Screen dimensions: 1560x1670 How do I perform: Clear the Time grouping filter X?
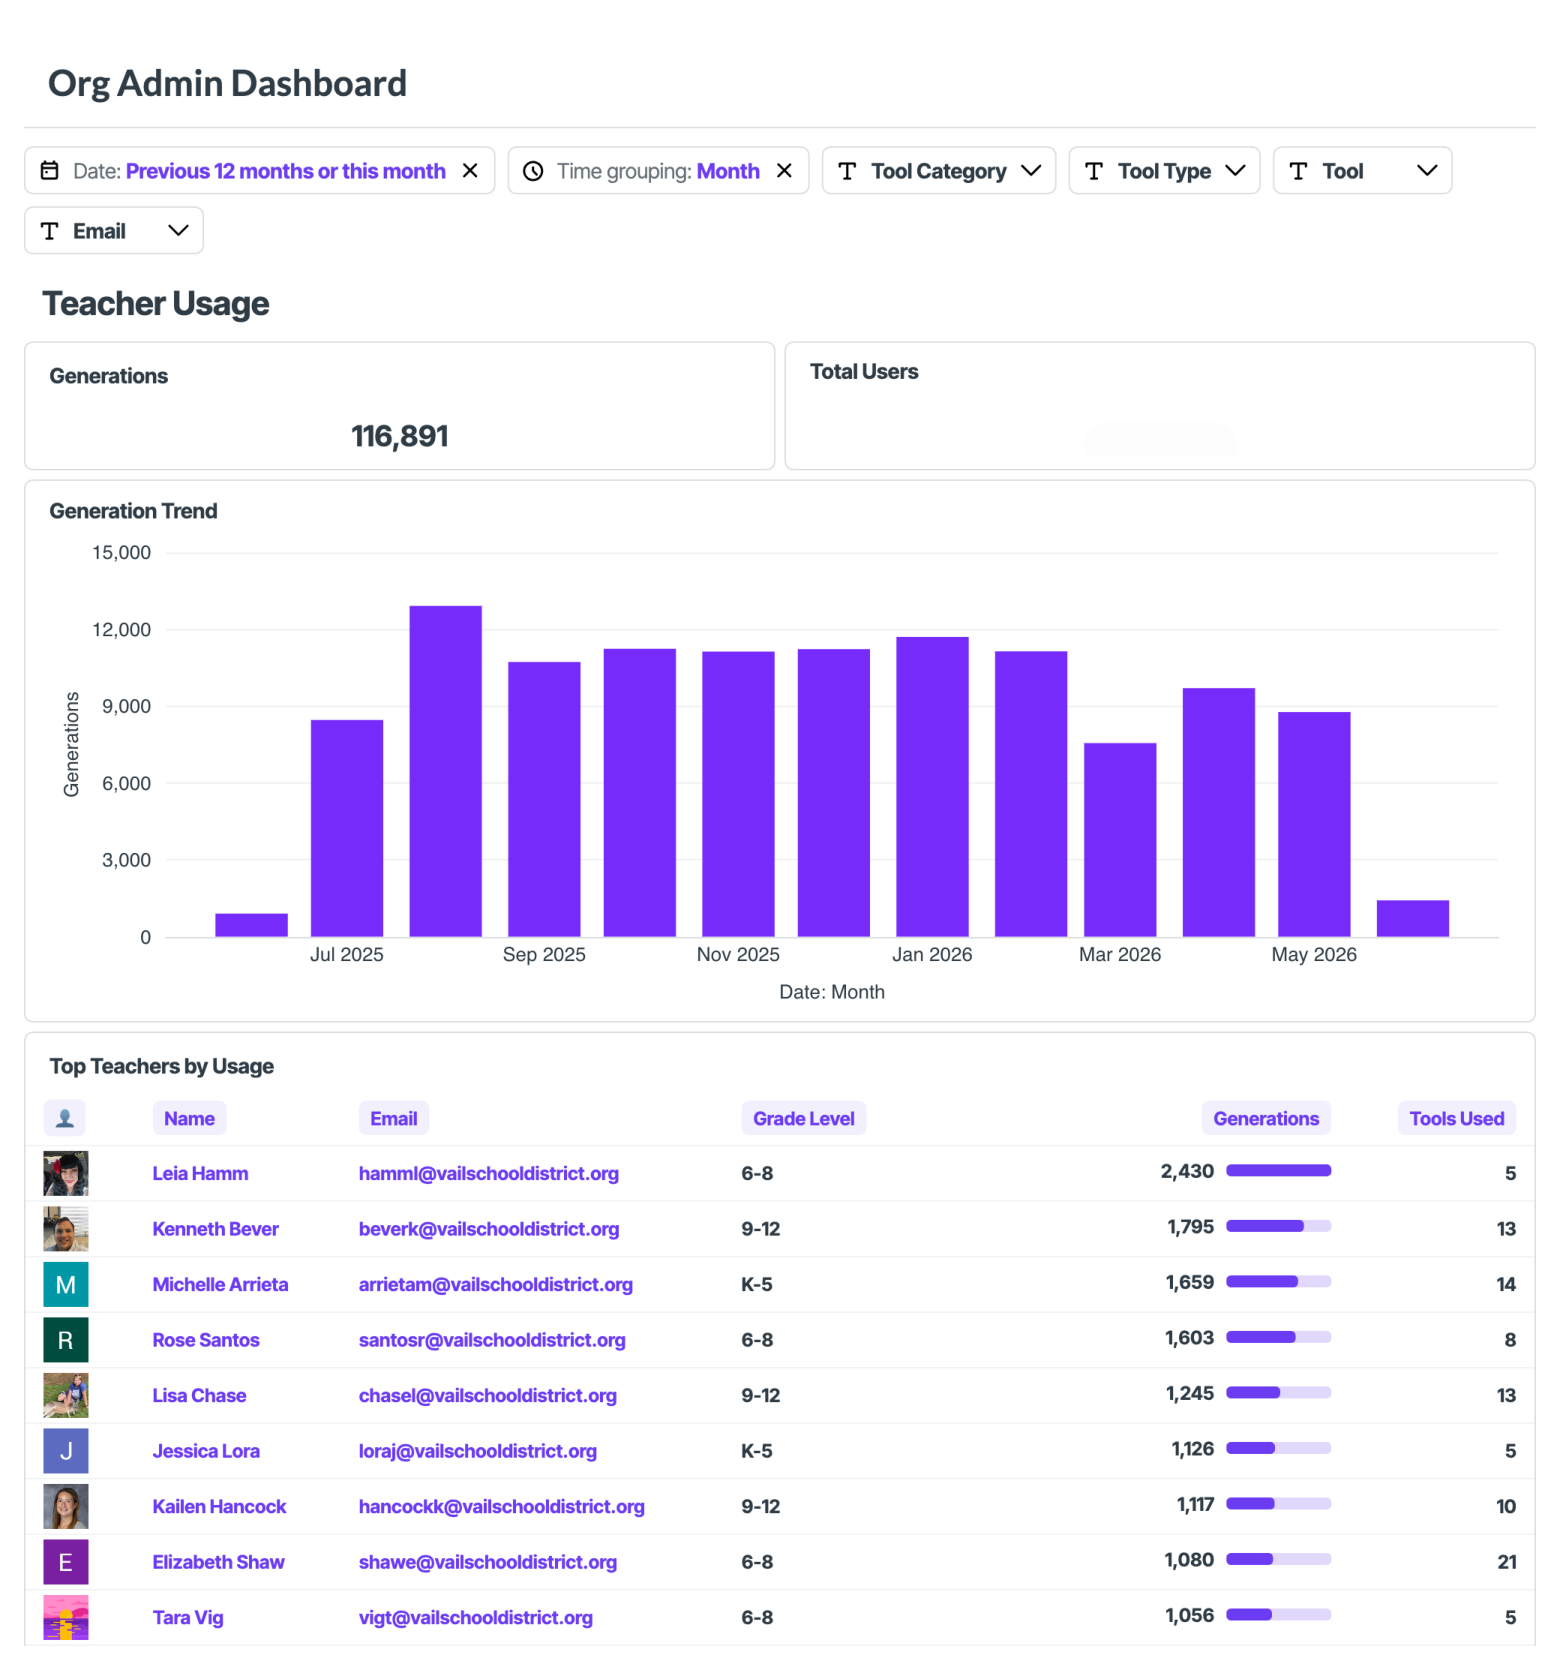tap(785, 171)
